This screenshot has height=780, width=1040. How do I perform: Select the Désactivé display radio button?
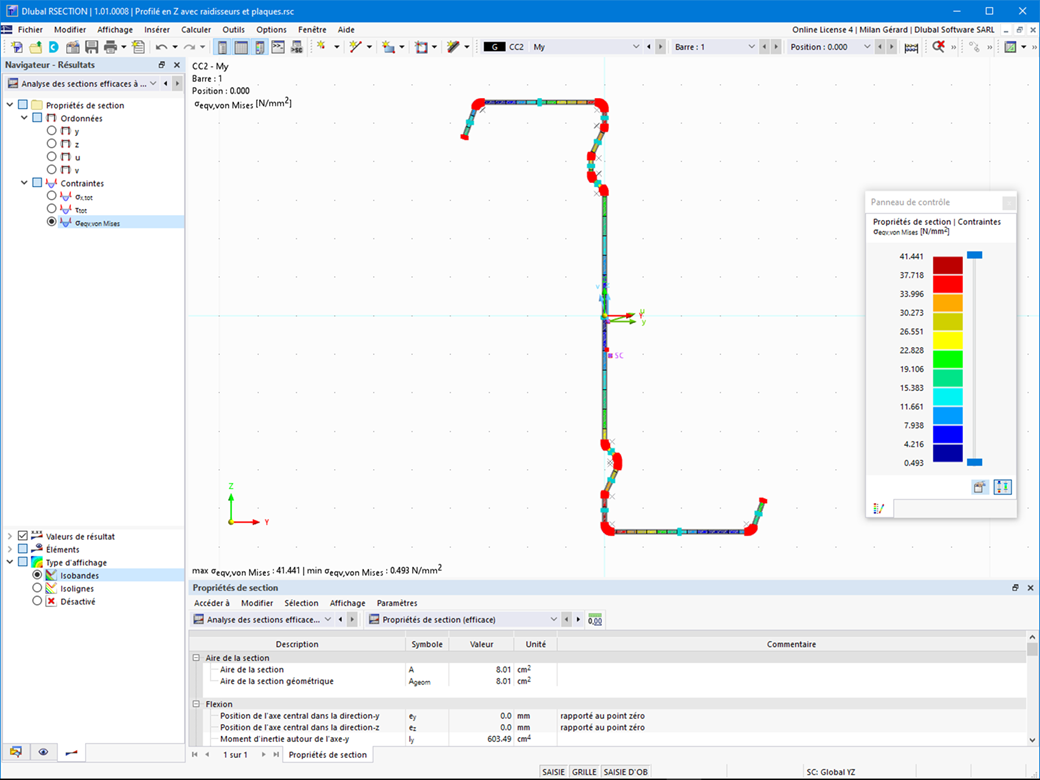[x=37, y=601]
